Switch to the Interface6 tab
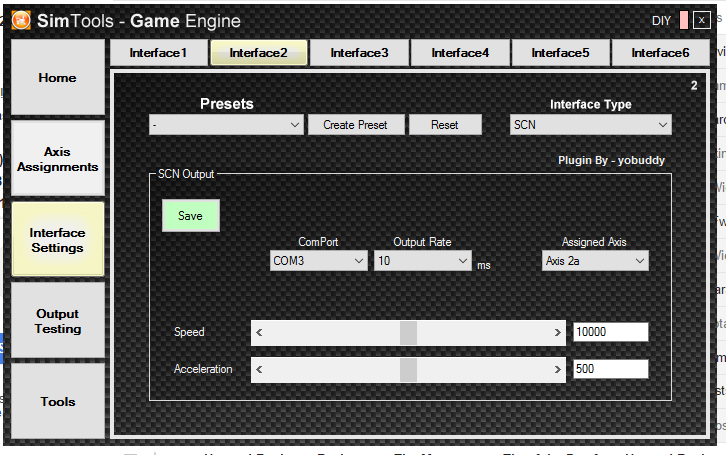Screen dimensions: 726x455 tap(660, 53)
